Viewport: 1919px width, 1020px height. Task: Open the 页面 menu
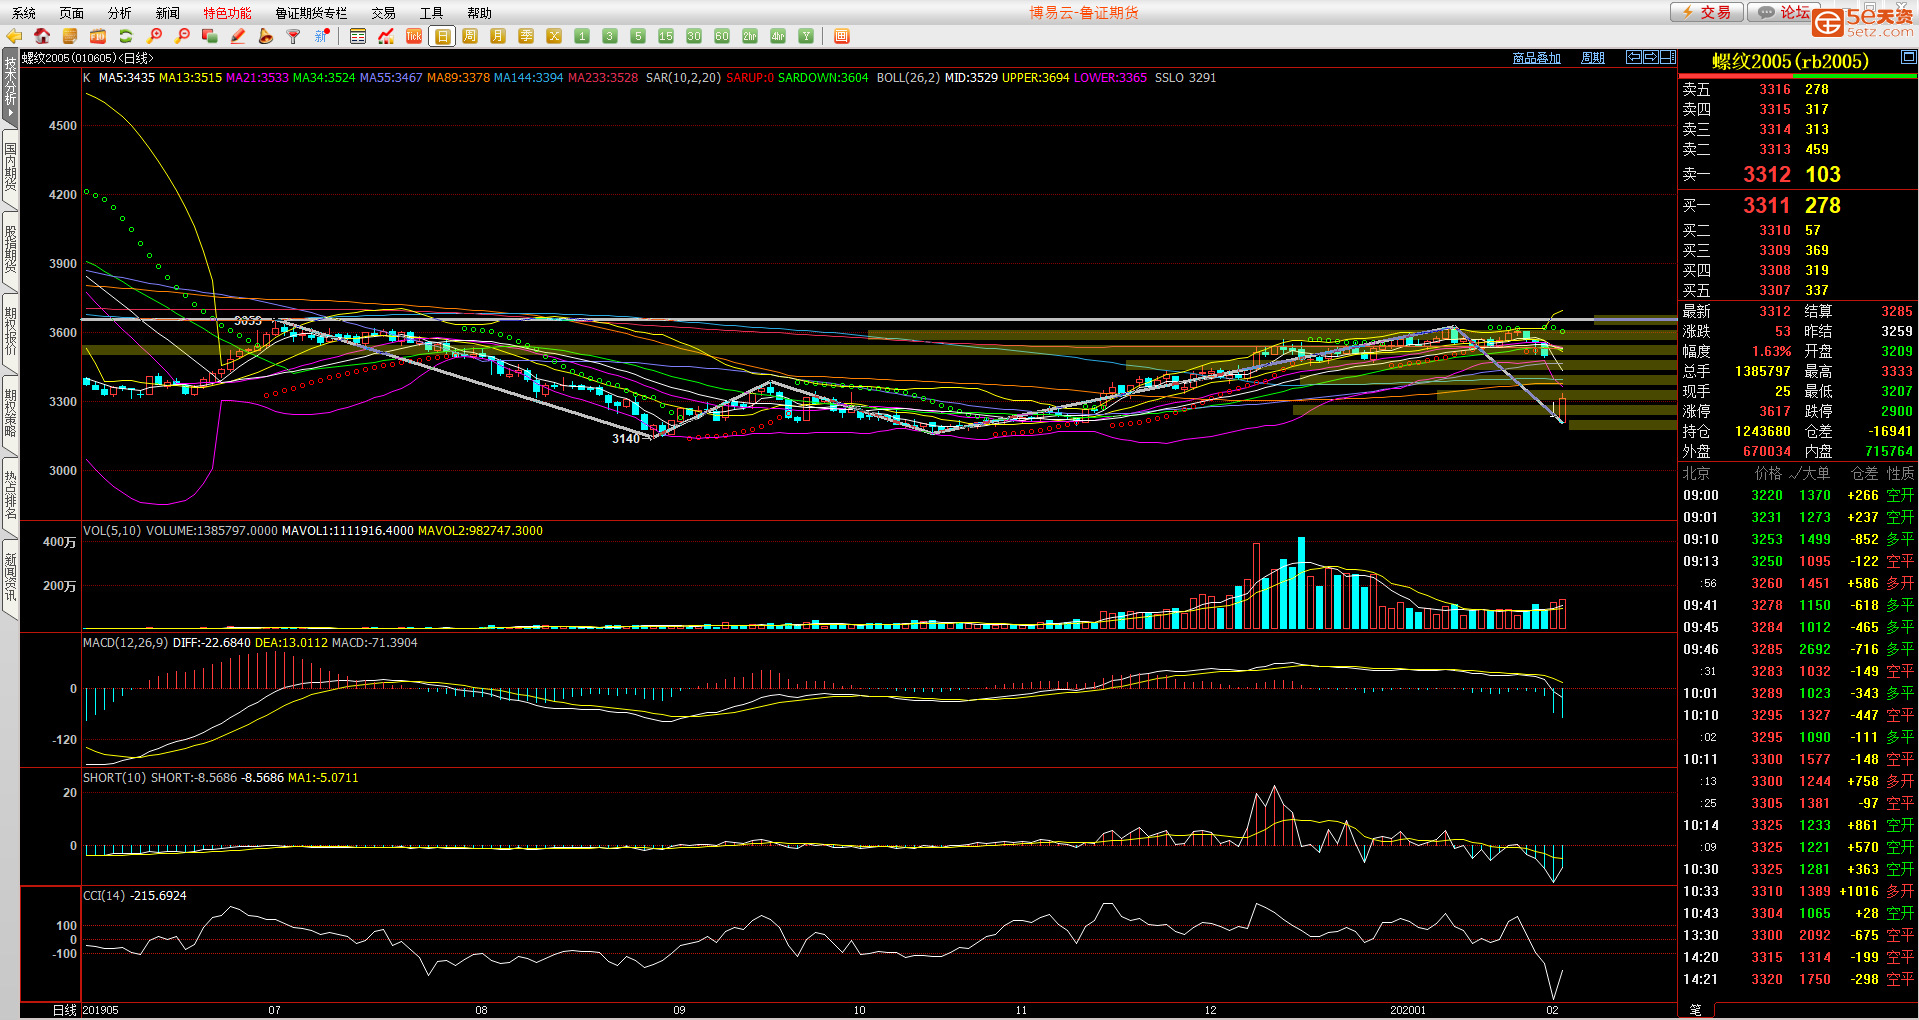72,13
